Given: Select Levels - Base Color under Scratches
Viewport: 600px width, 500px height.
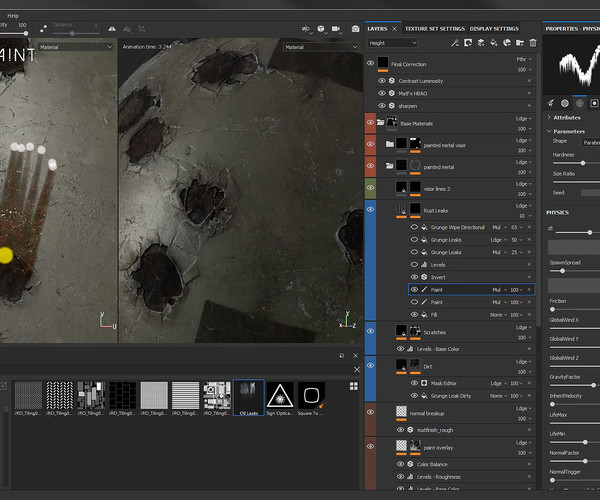Looking at the screenshot, I should 465,349.
